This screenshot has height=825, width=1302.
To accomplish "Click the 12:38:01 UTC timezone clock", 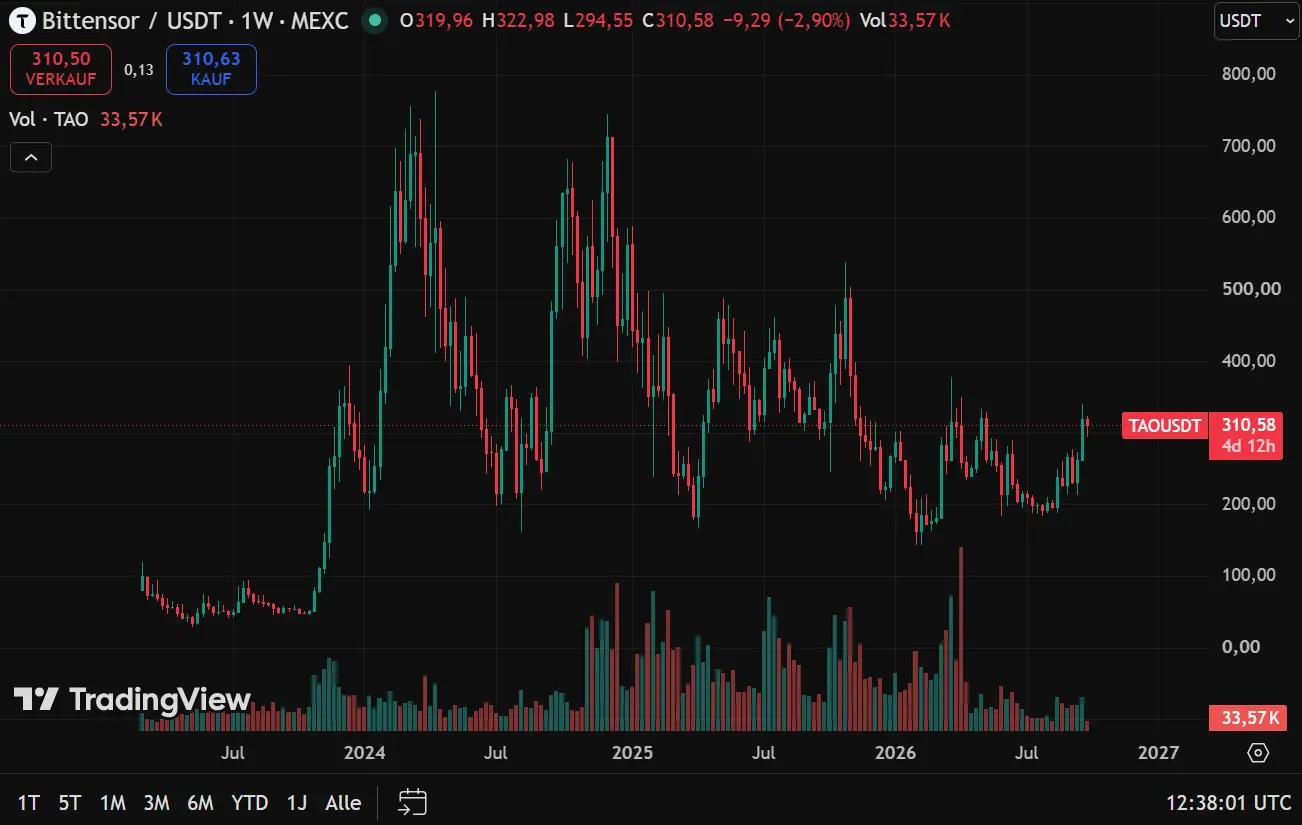I will (x=1228, y=803).
